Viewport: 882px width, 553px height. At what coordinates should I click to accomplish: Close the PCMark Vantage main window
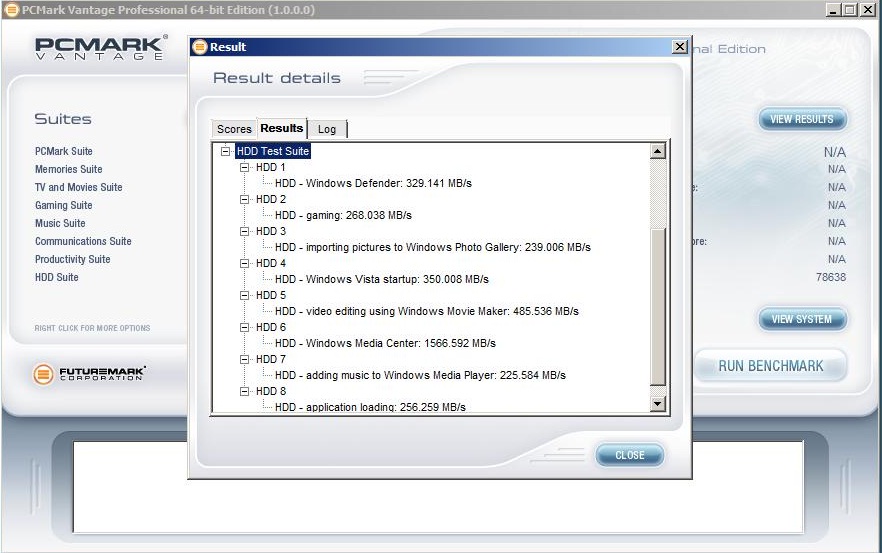867,10
